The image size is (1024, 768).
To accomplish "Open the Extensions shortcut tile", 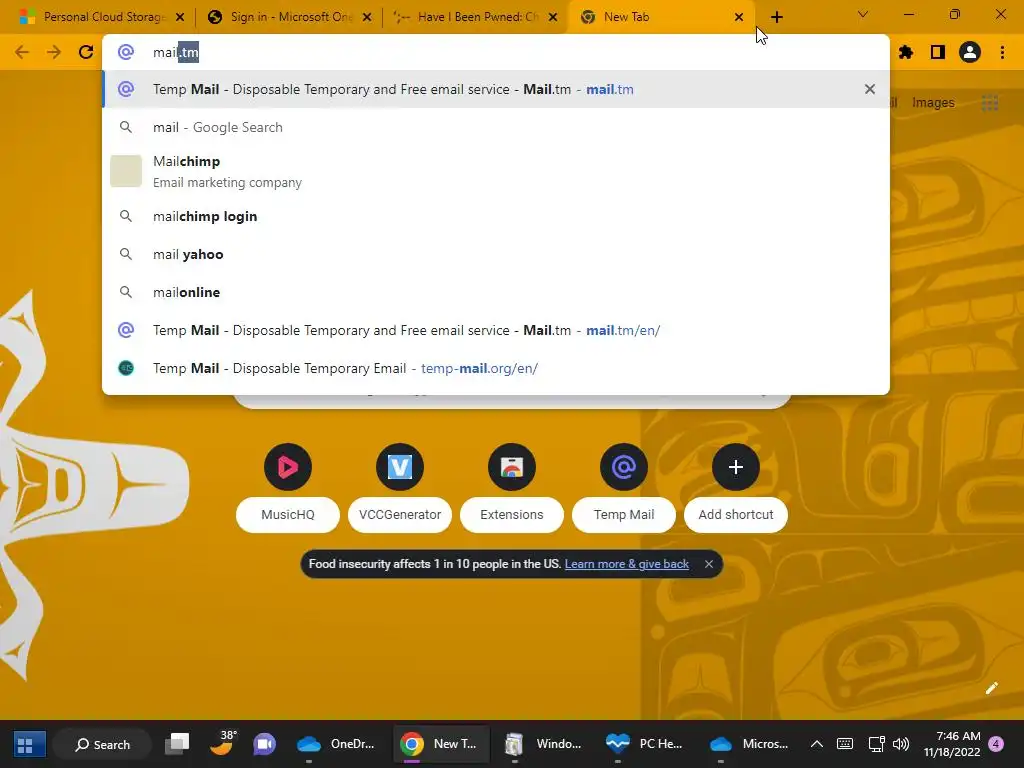I will [511, 487].
